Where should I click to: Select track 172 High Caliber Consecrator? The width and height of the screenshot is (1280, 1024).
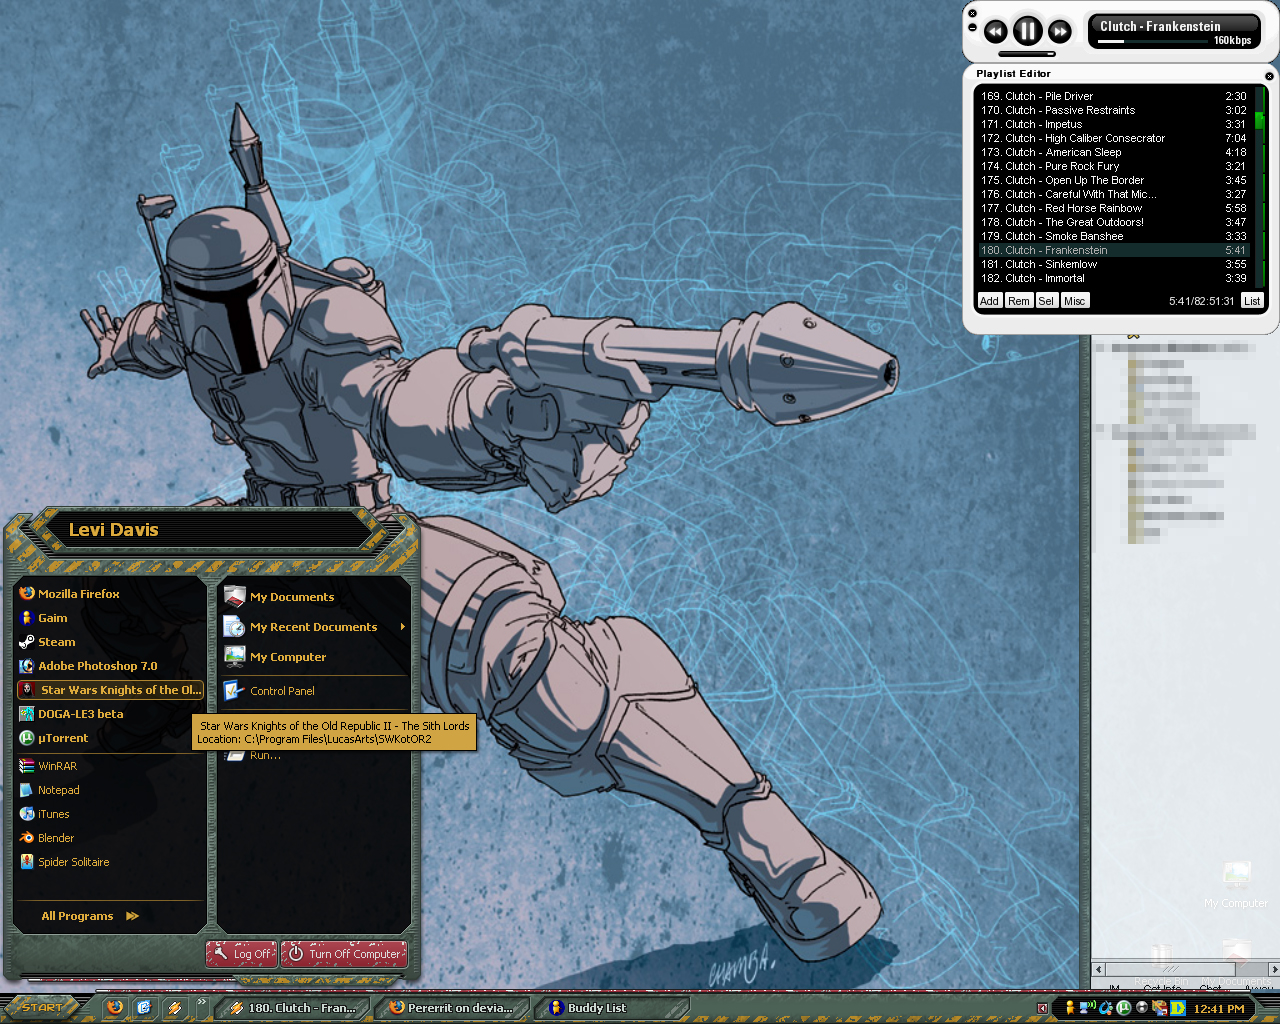(1114, 139)
